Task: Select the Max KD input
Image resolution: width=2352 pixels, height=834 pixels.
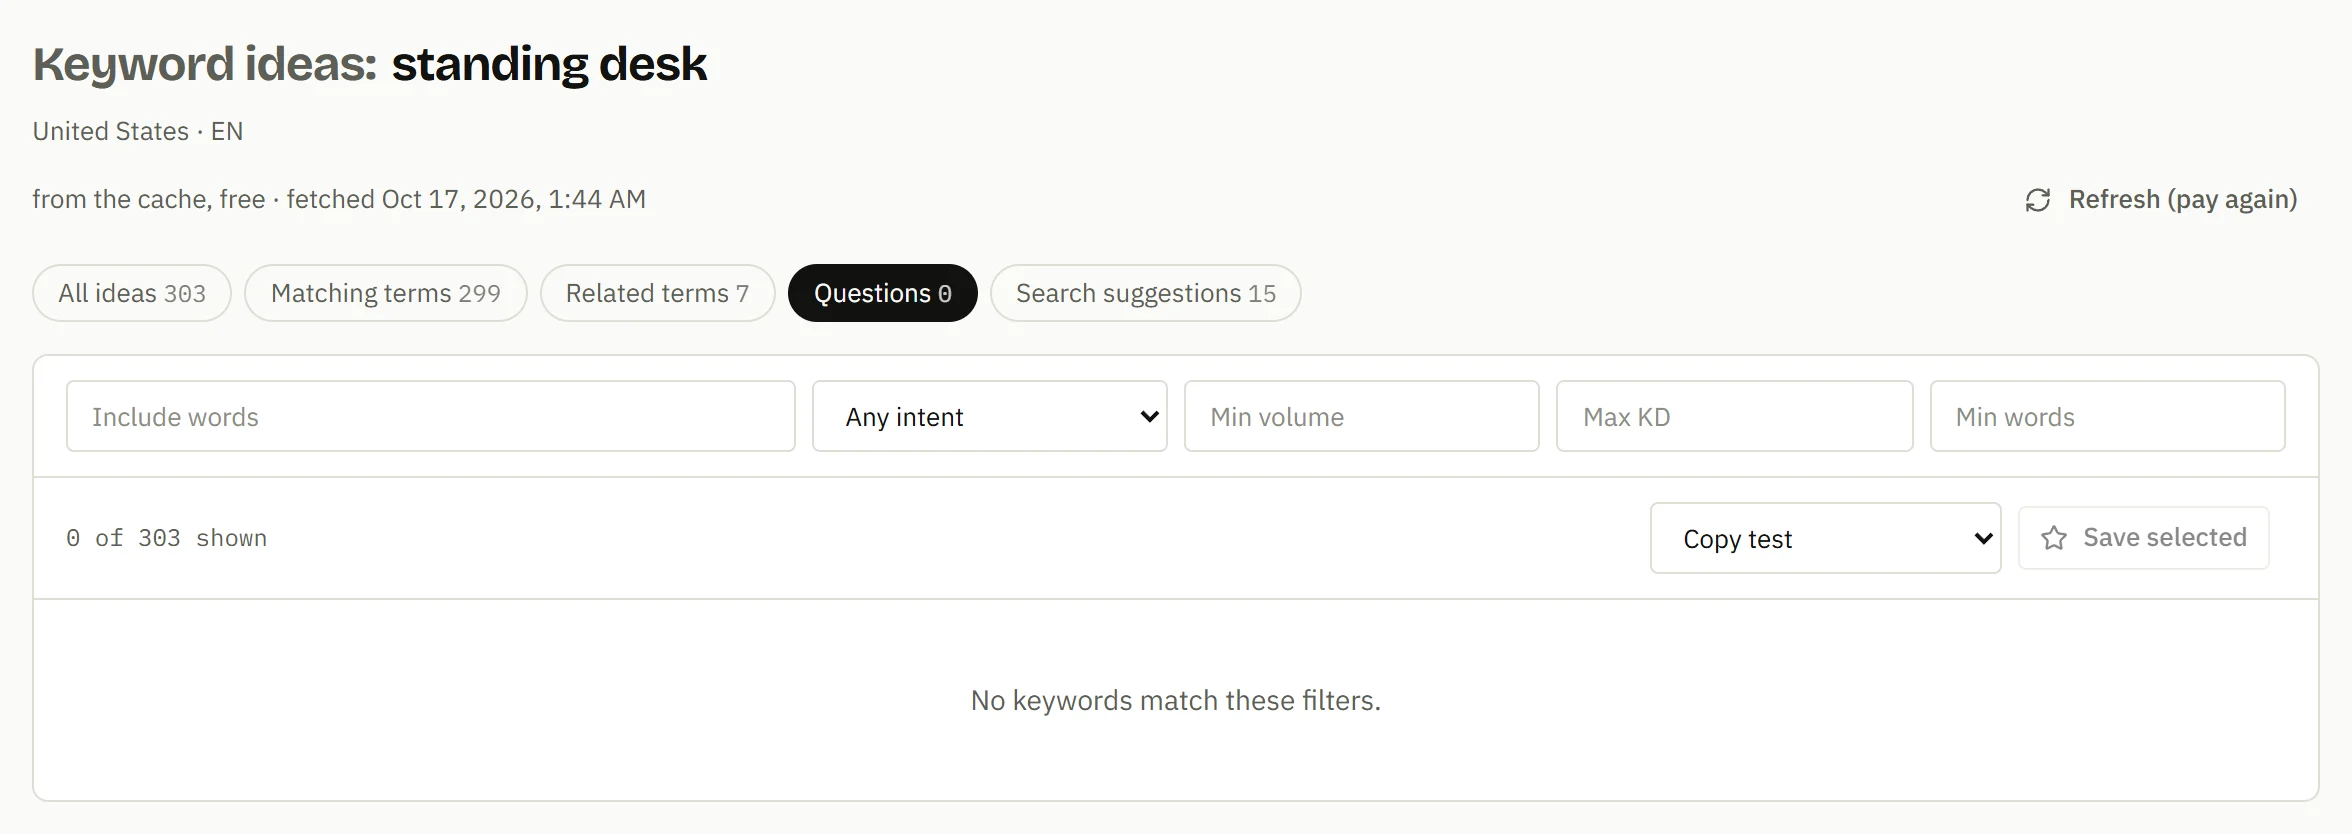Action: [x=1735, y=416]
